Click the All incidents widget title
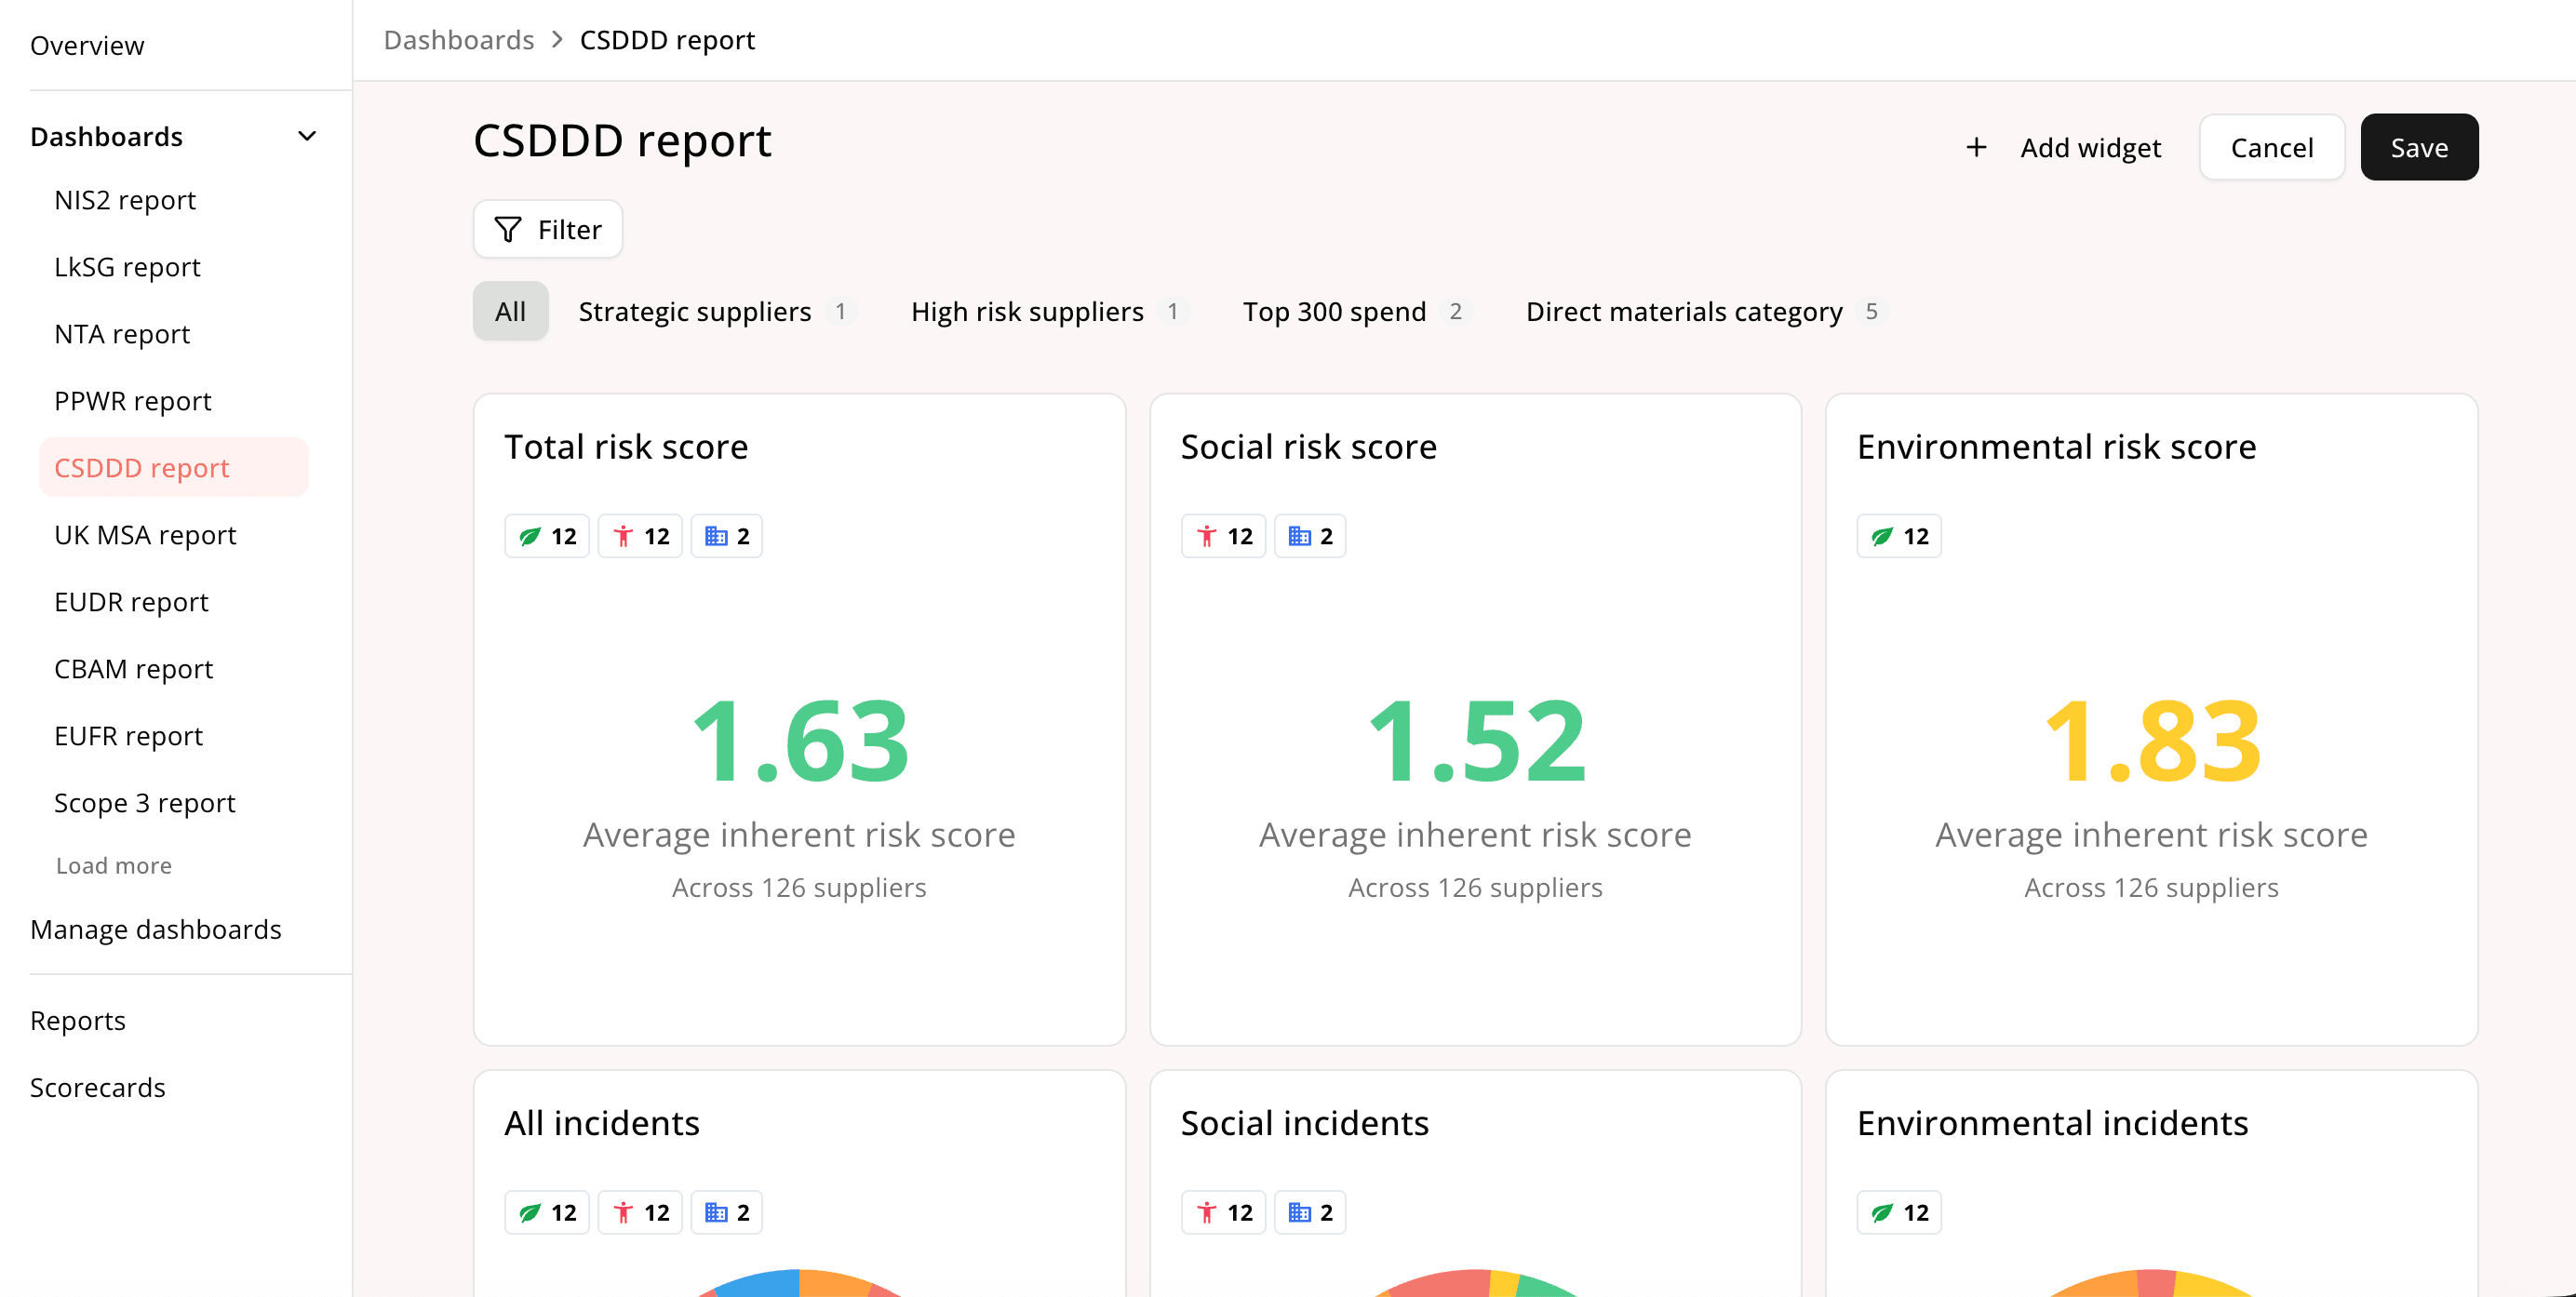This screenshot has height=1297, width=2576. point(602,1123)
